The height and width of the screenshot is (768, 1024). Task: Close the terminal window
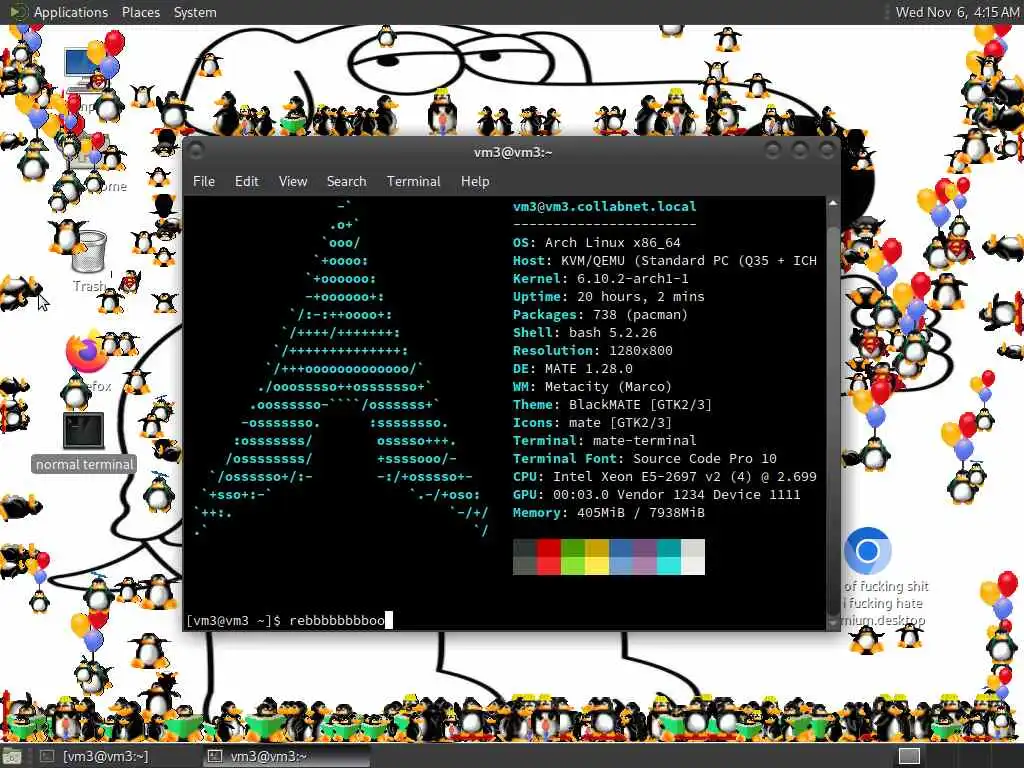(827, 152)
